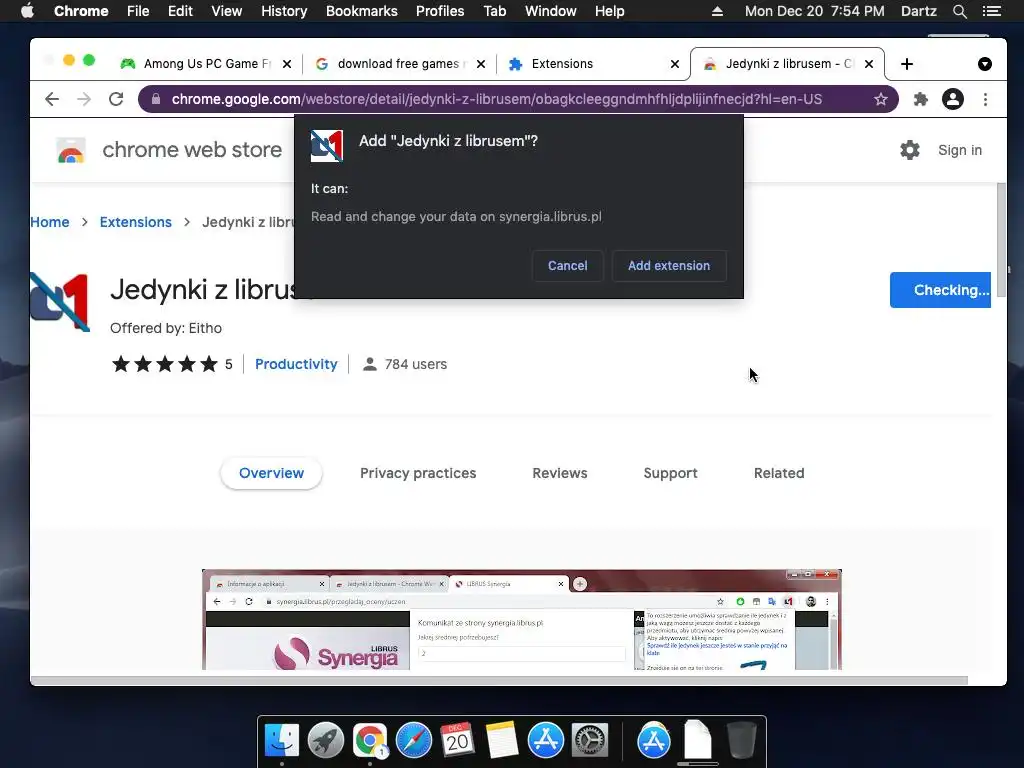This screenshot has width=1024, height=768.
Task: Open the Extensions puzzle icon in toolbar
Action: coord(921,99)
